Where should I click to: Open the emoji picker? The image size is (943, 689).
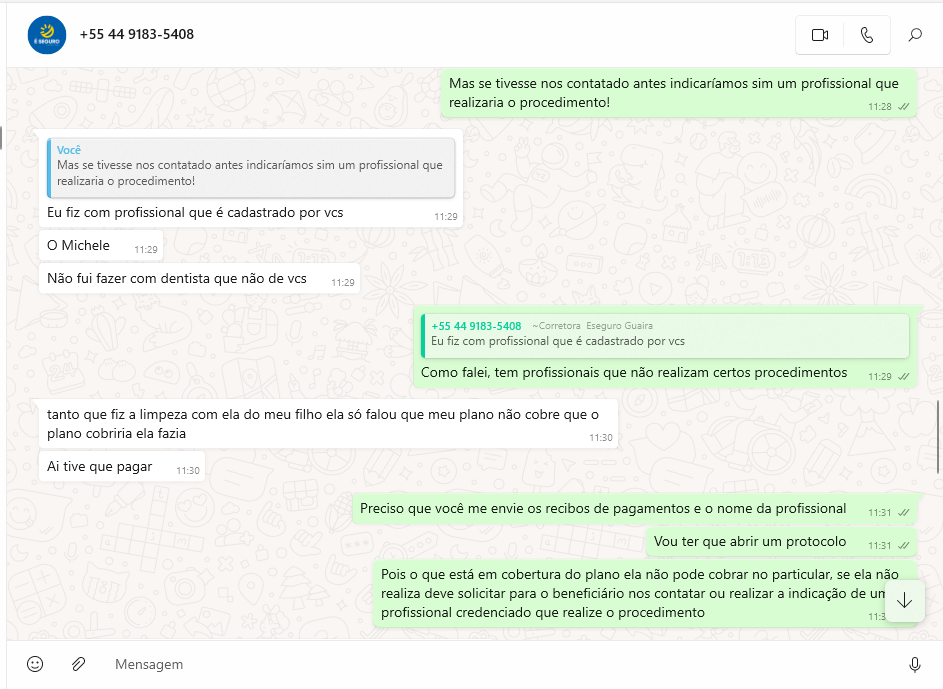point(35,664)
